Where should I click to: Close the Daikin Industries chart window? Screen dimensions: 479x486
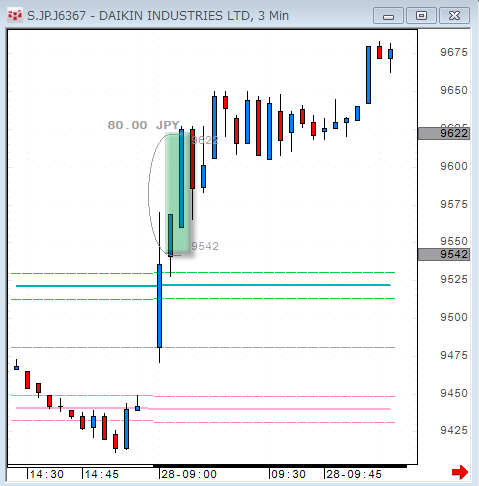(455, 16)
